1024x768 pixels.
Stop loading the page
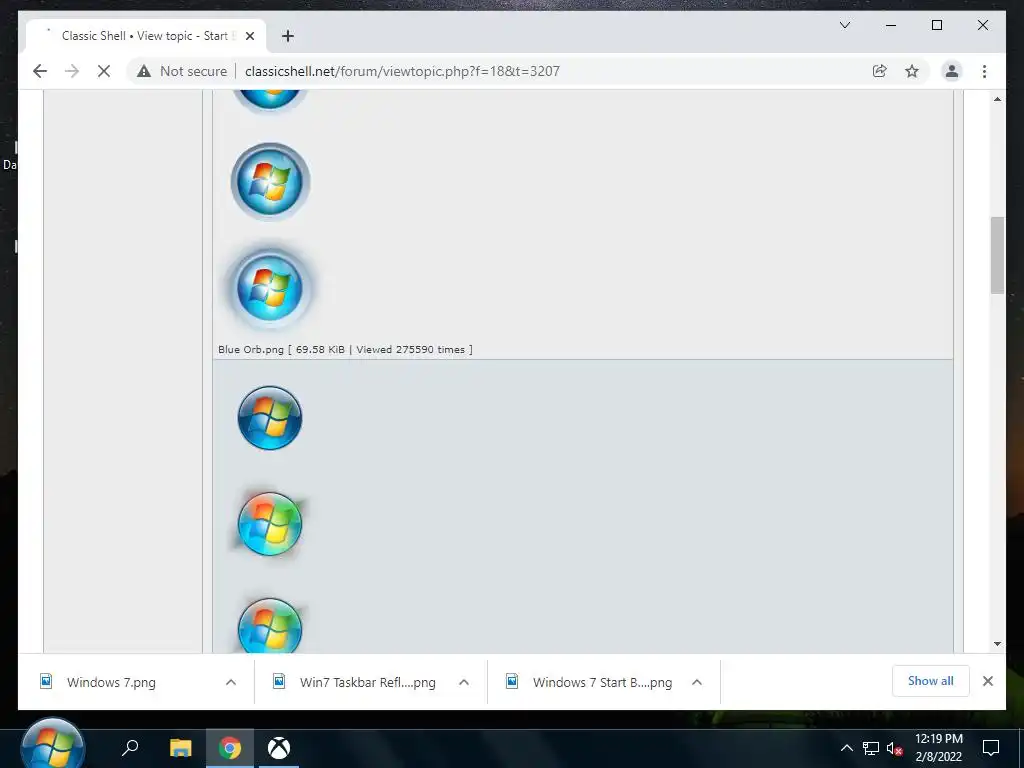pyautogui.click(x=104, y=71)
